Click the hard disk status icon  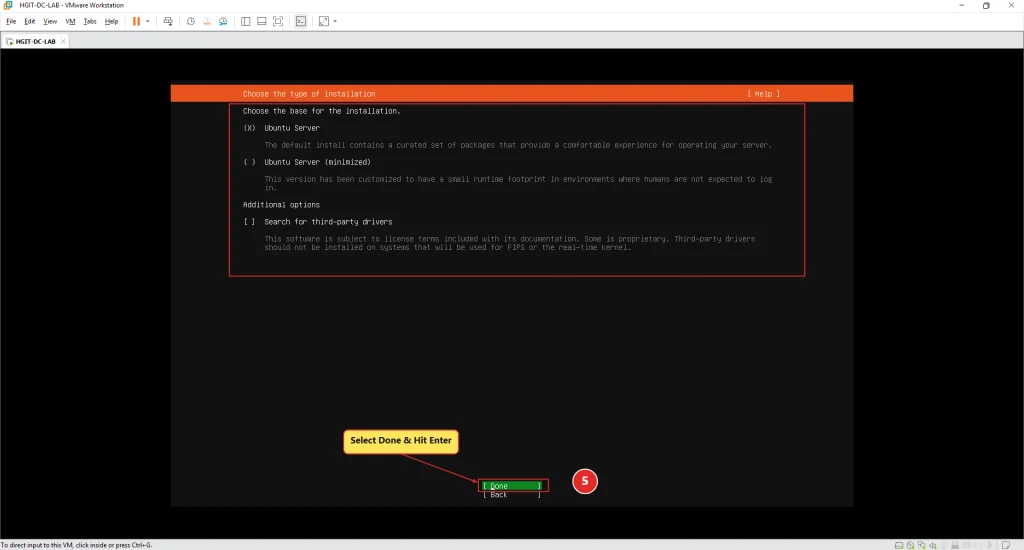click(x=899, y=545)
